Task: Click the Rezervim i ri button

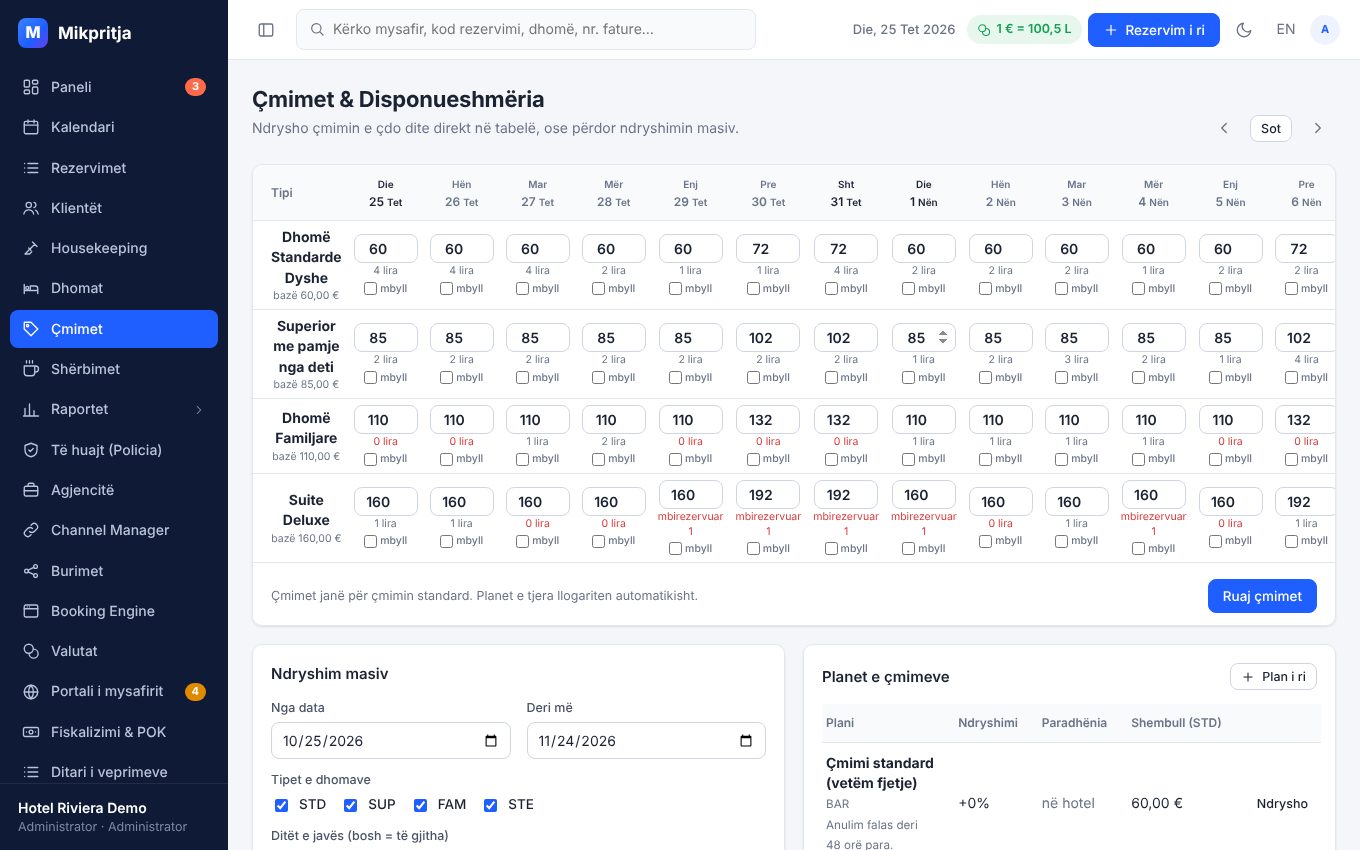Action: 1154,30
